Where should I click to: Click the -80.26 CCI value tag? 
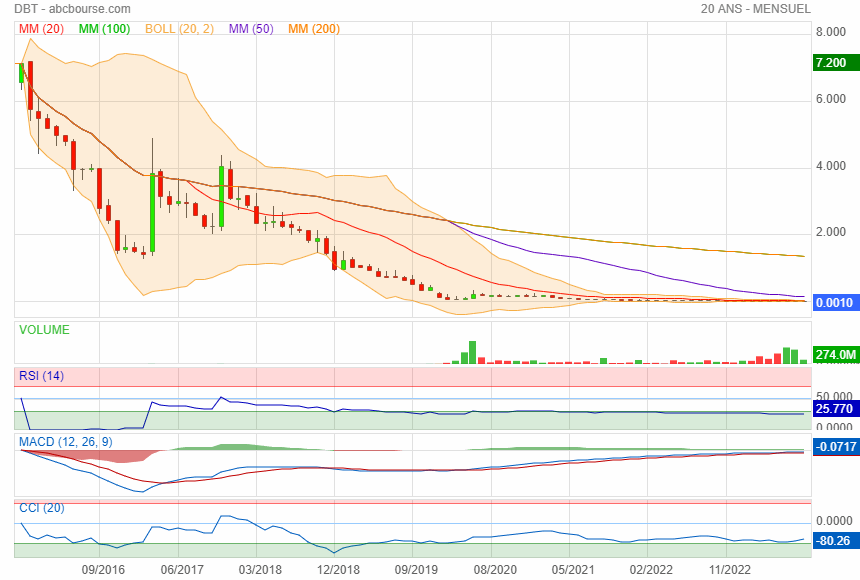[835, 540]
